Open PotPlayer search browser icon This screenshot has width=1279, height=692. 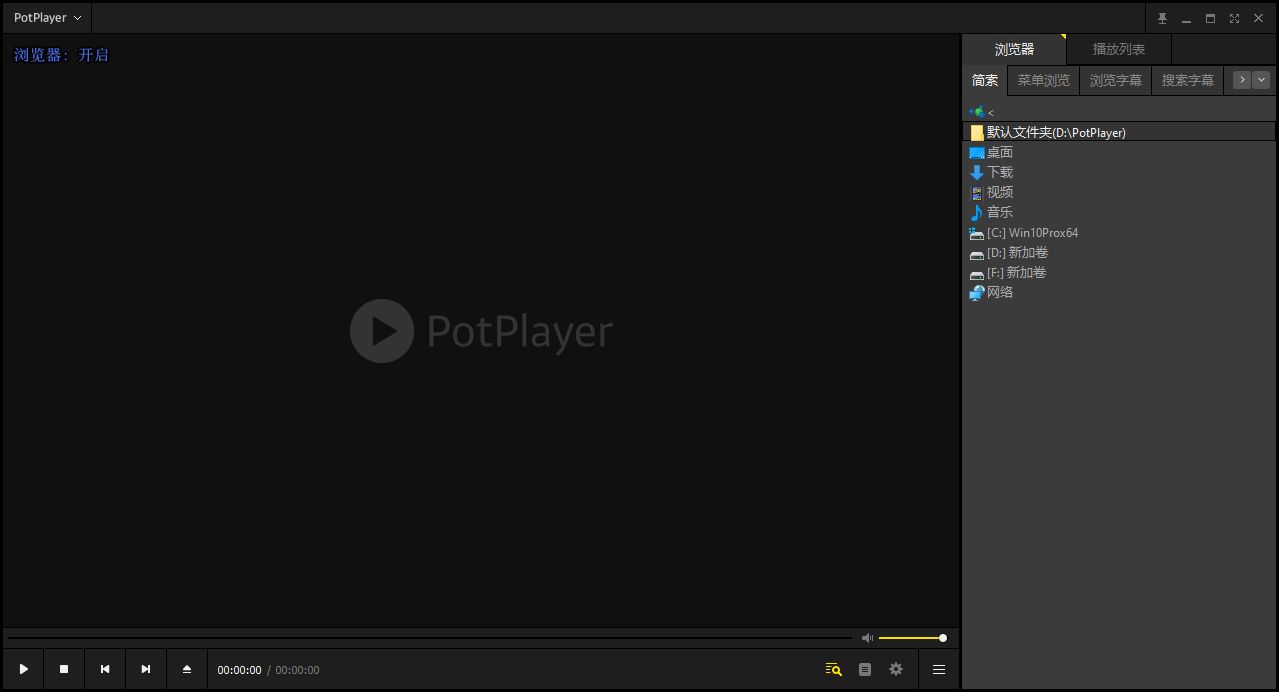(832, 669)
